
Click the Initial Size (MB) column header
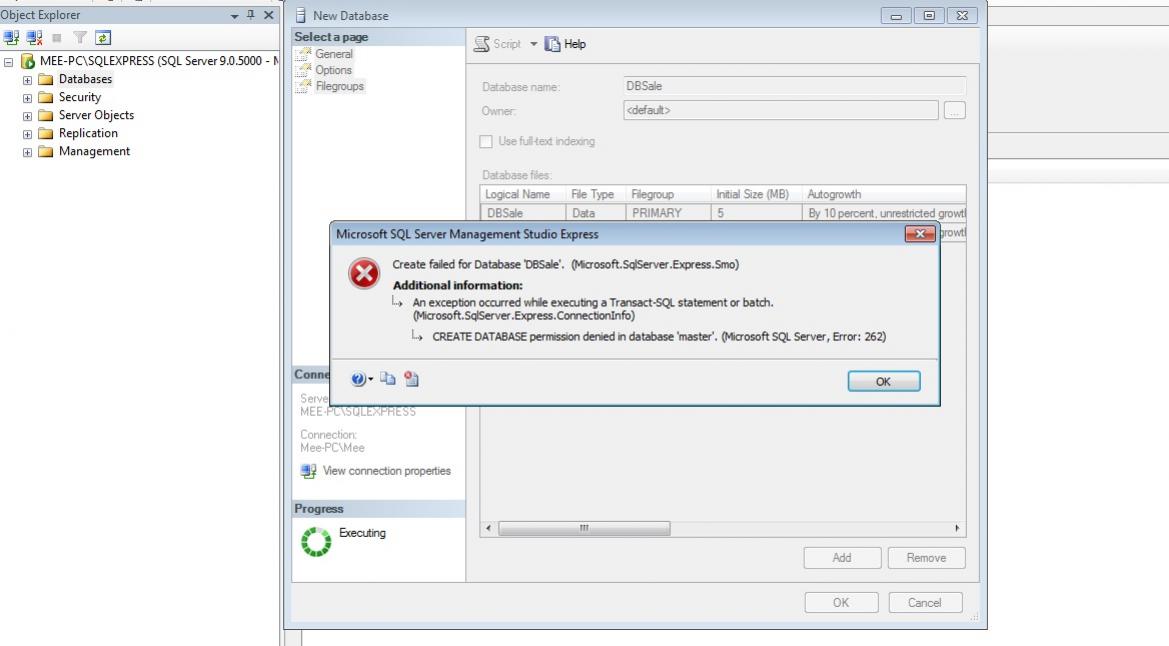click(756, 194)
